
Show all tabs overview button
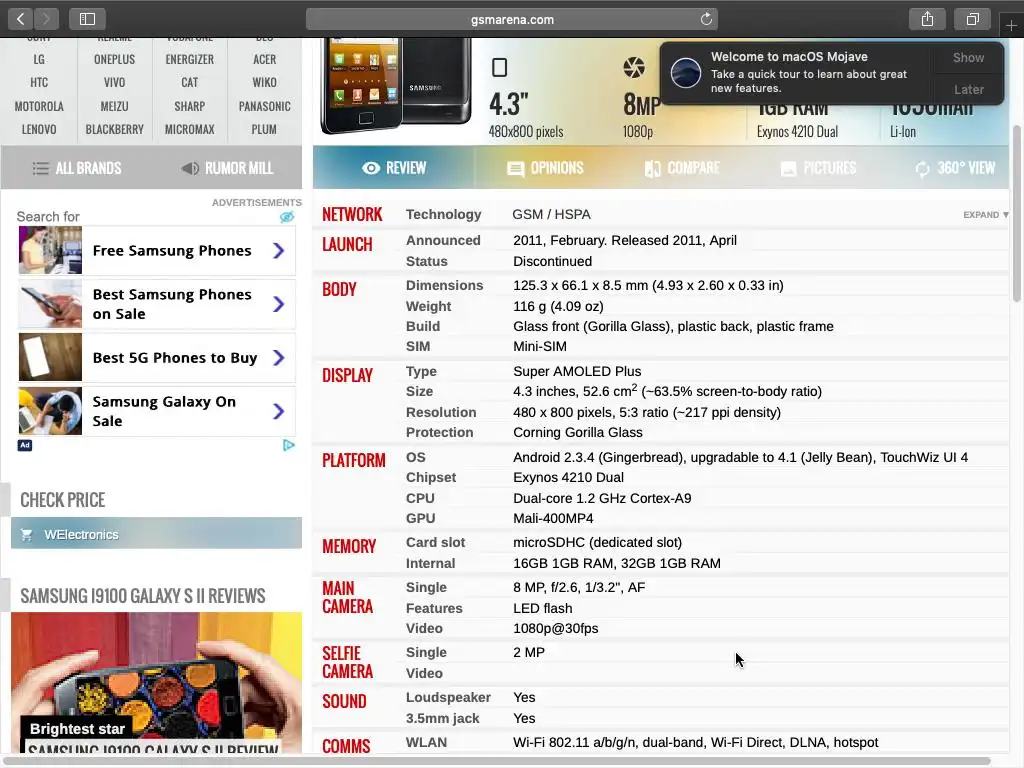(x=972, y=19)
